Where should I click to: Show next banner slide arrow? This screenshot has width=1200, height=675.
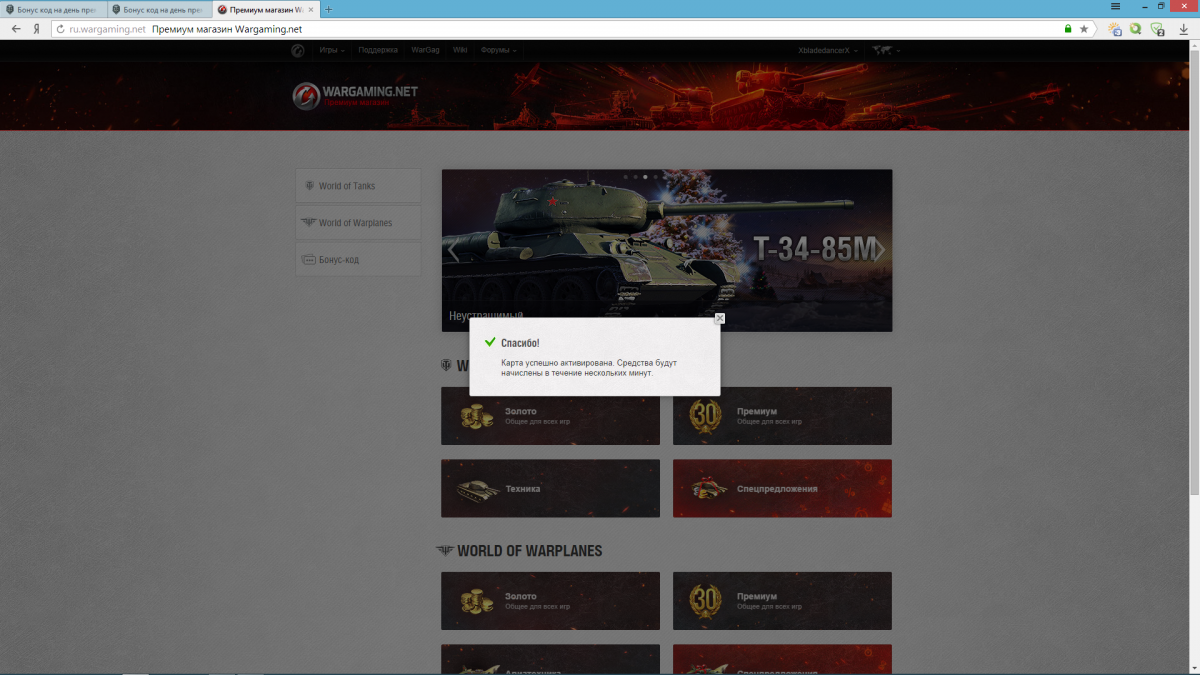point(880,250)
